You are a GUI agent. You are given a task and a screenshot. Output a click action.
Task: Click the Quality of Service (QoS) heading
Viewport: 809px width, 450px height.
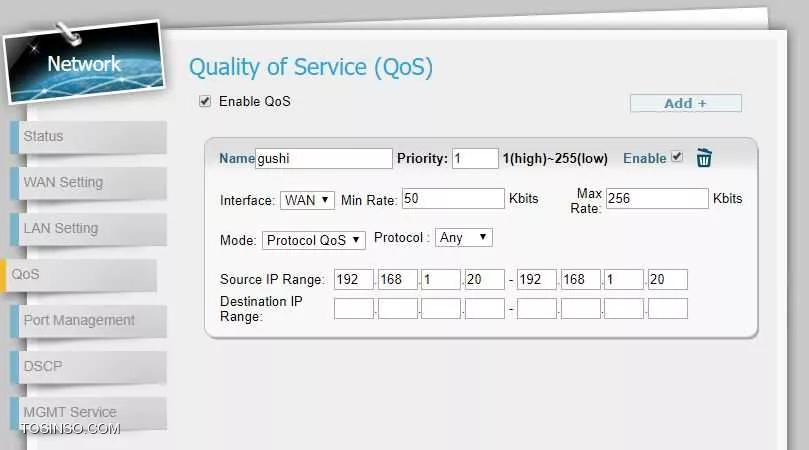click(x=311, y=68)
